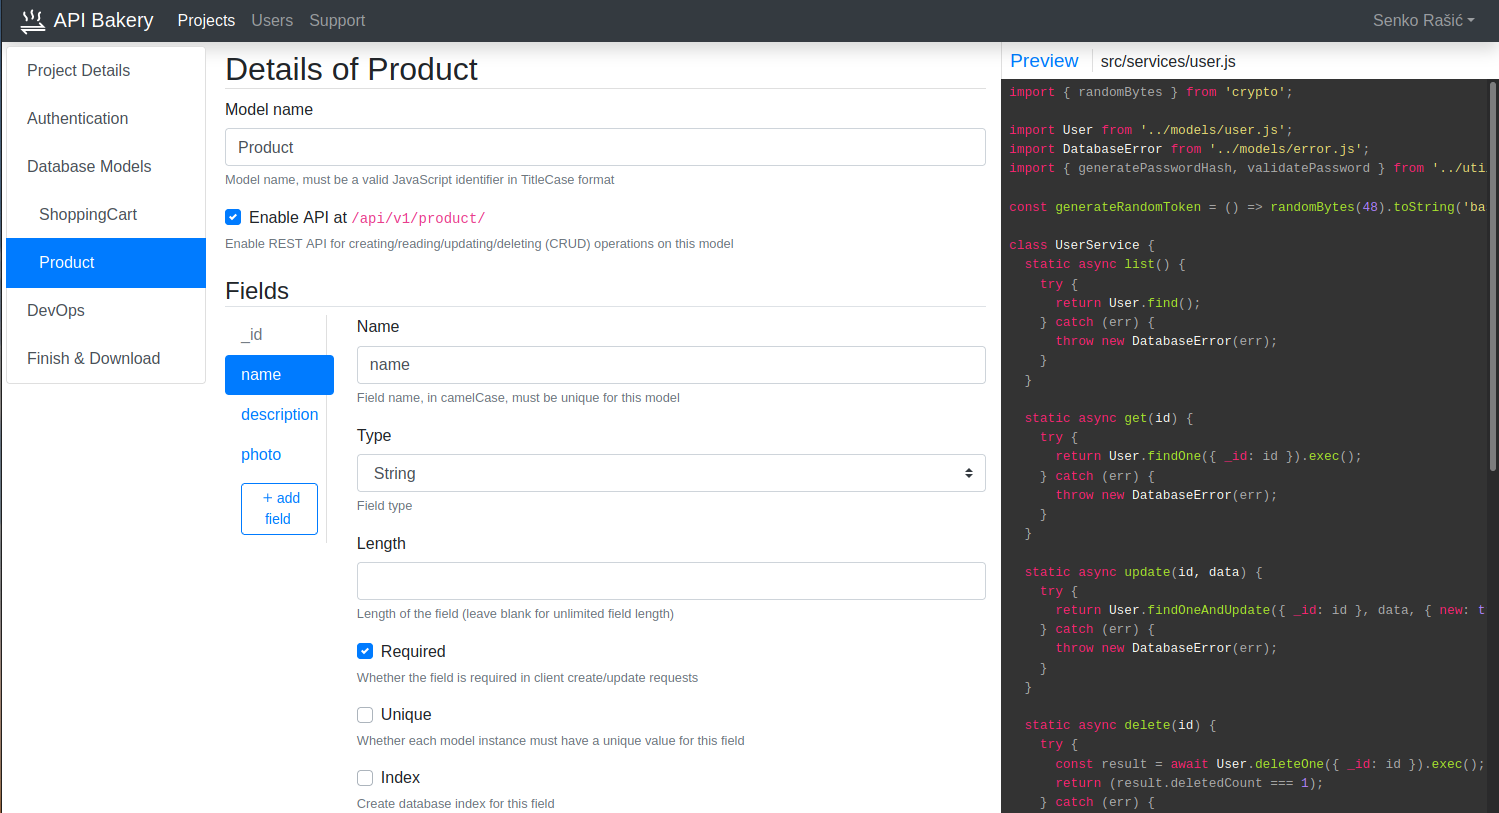Click the API Bakery brand name

tap(103, 20)
